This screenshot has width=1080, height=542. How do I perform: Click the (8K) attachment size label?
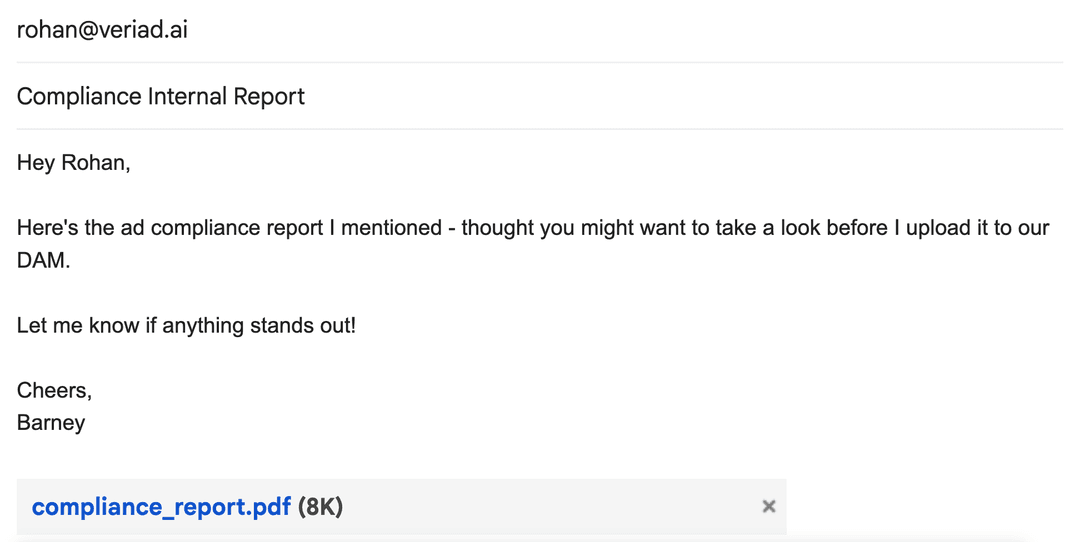pyautogui.click(x=320, y=507)
